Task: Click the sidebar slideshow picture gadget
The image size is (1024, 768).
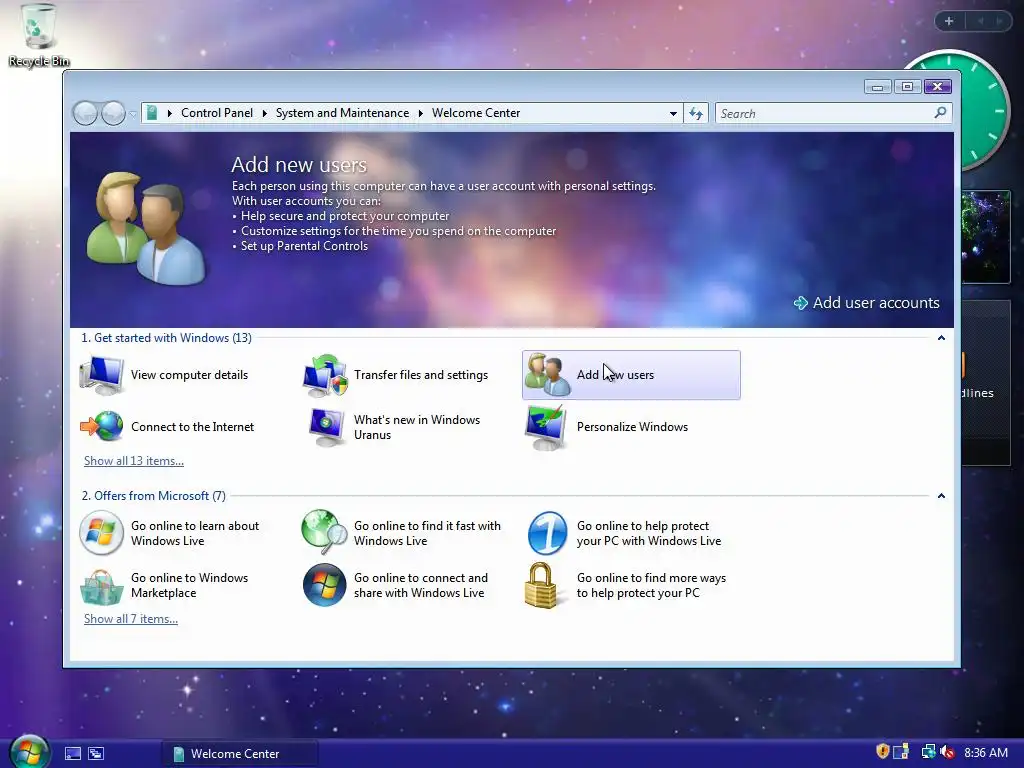Action: (x=985, y=236)
